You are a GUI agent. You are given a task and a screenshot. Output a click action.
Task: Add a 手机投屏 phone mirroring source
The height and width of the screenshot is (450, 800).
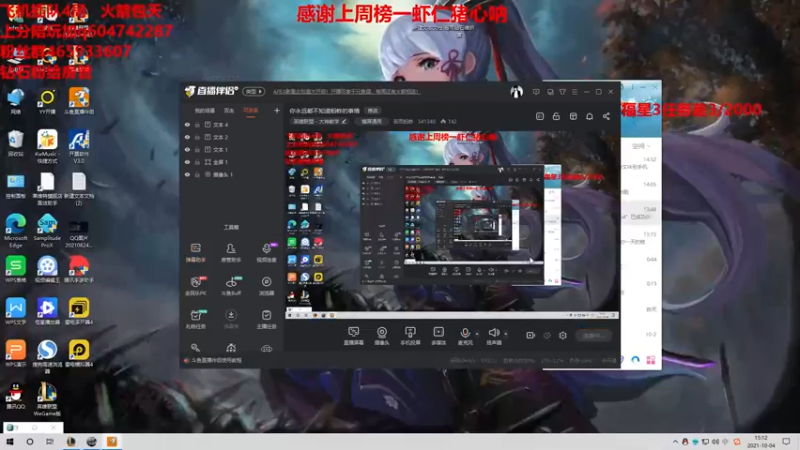coord(410,336)
